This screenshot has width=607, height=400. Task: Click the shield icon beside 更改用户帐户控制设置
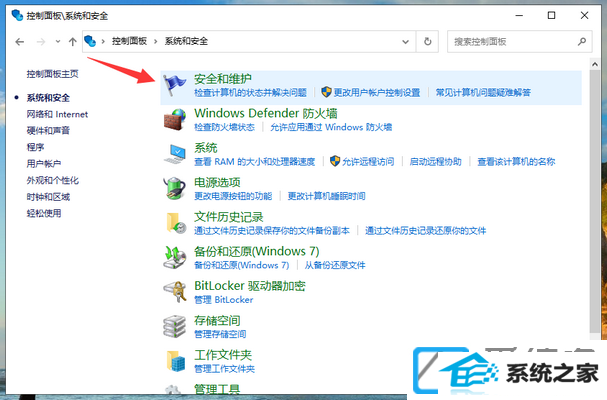click(326, 92)
